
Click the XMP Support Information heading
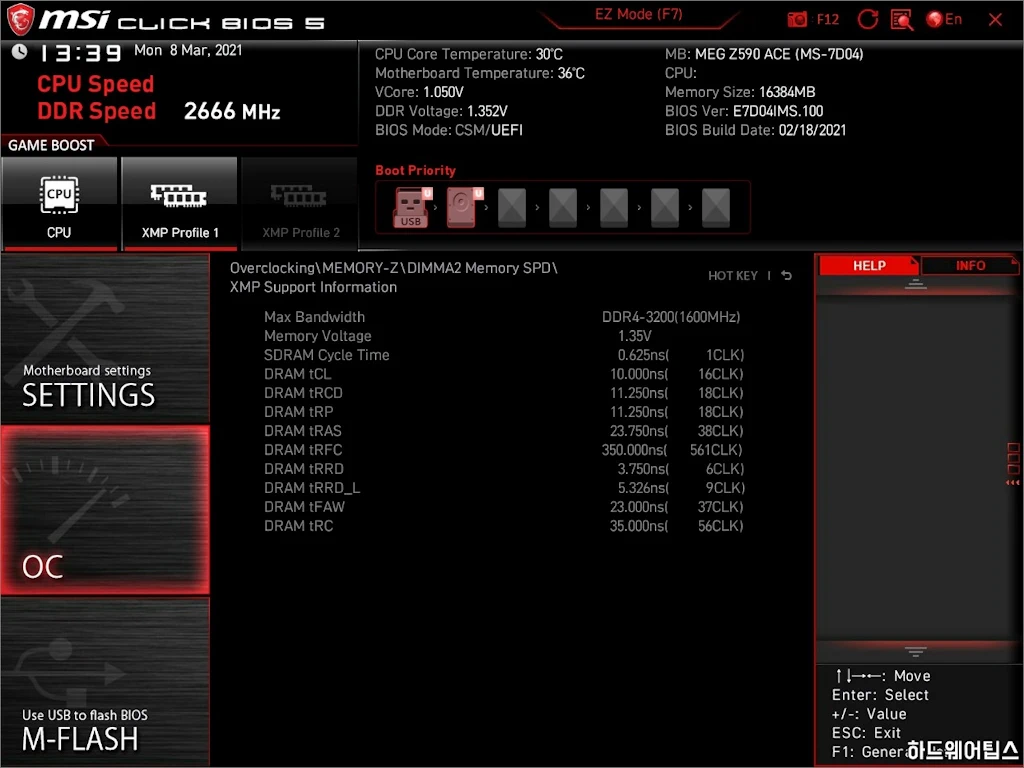point(313,287)
